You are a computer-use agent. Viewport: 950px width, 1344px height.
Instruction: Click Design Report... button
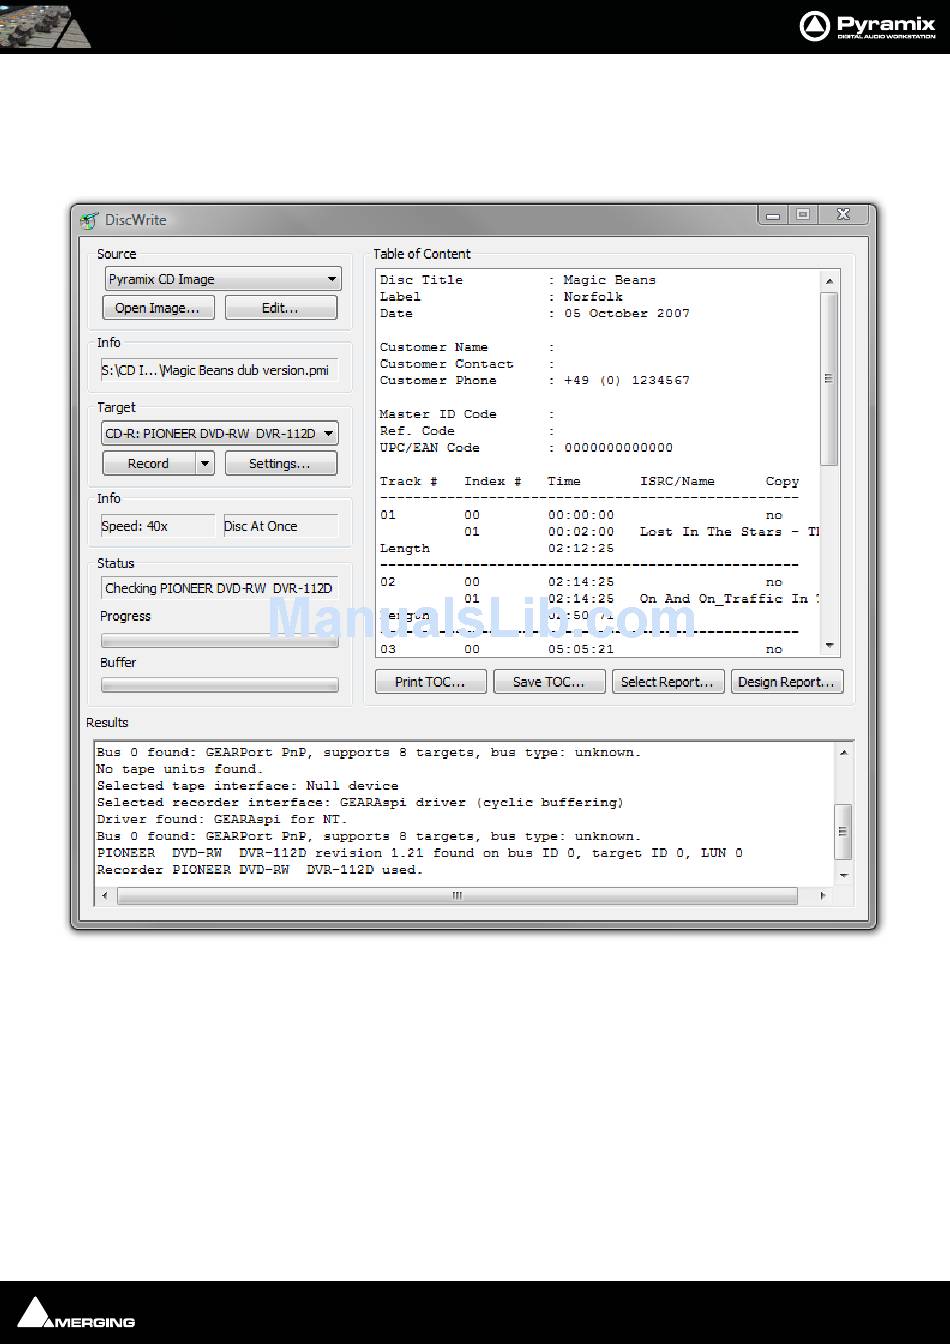click(787, 682)
